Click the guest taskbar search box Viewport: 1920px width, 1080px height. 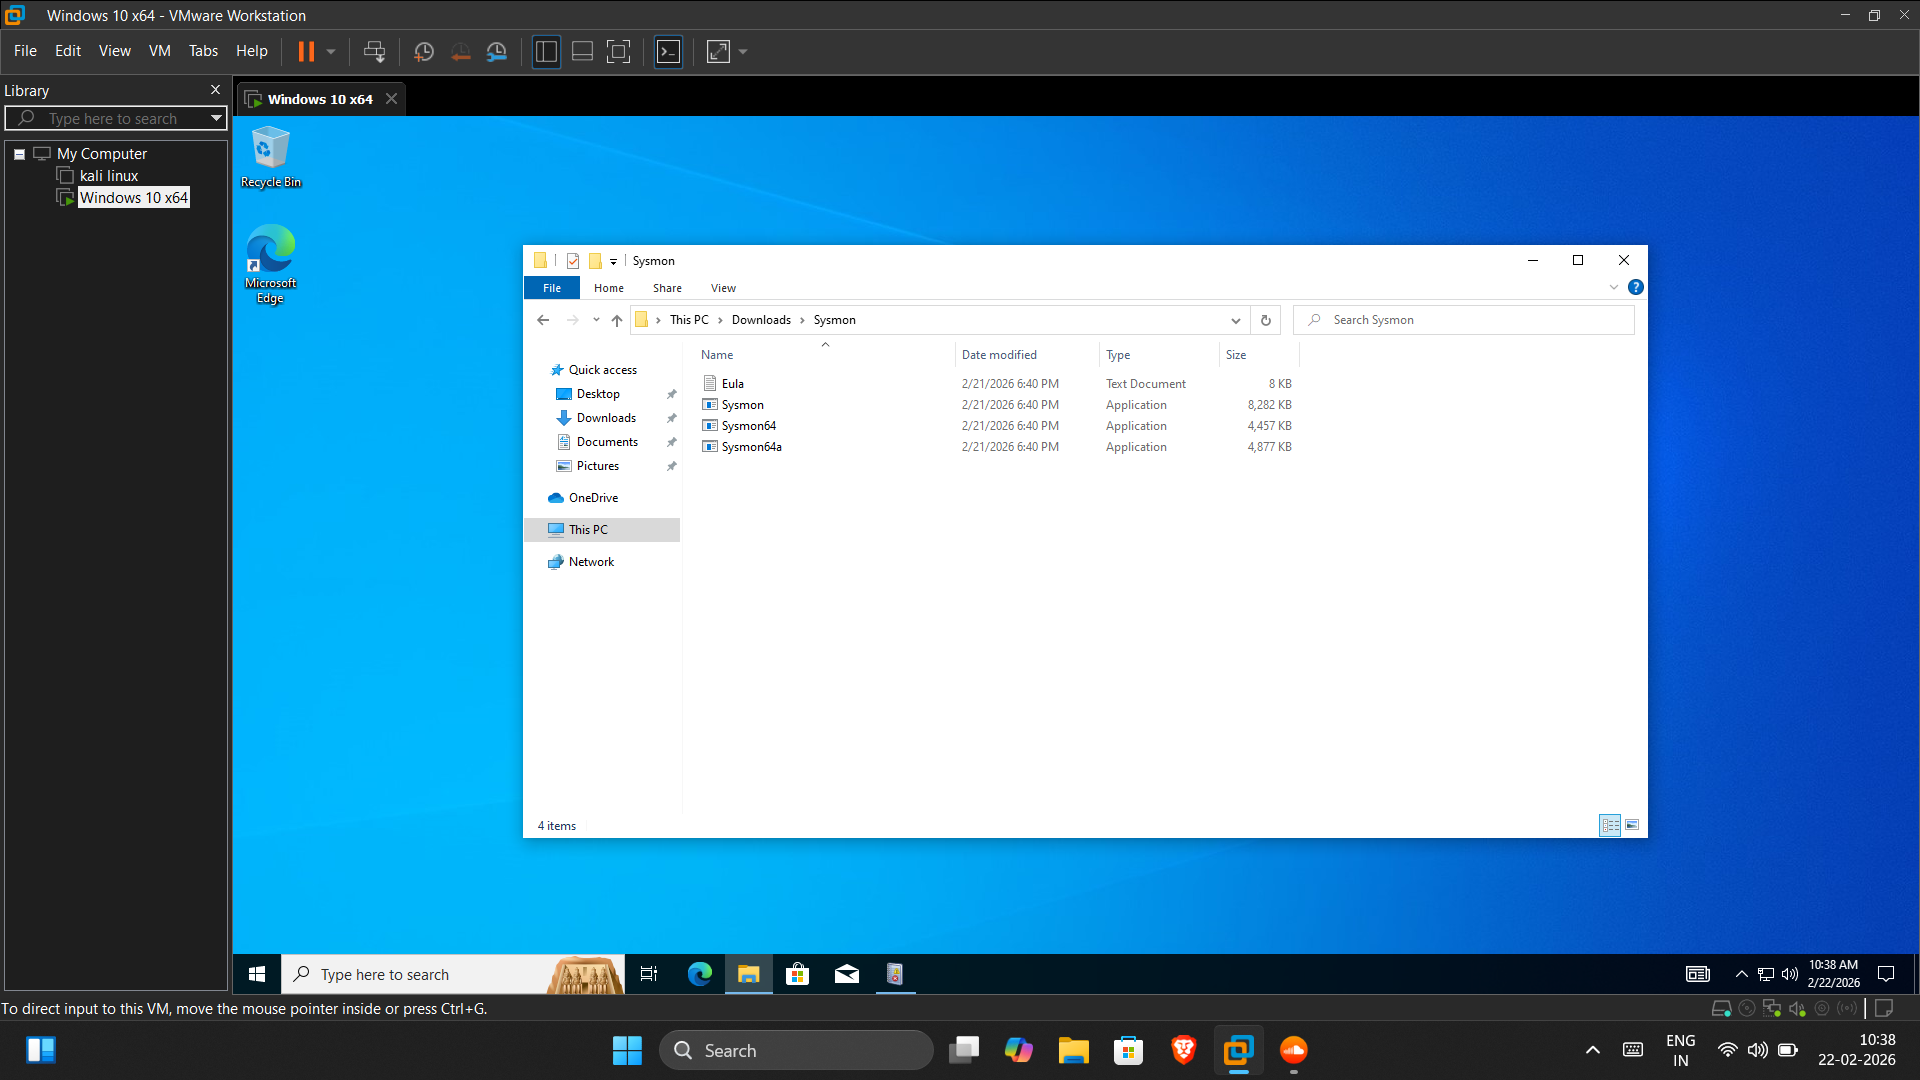pos(452,974)
